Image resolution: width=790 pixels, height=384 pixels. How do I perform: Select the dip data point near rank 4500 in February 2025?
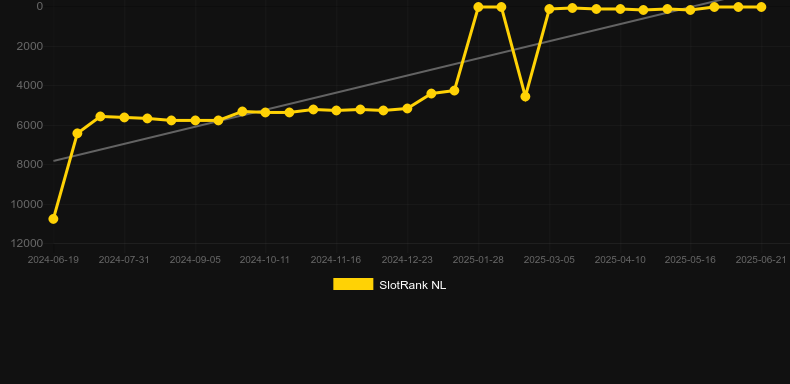point(525,96)
